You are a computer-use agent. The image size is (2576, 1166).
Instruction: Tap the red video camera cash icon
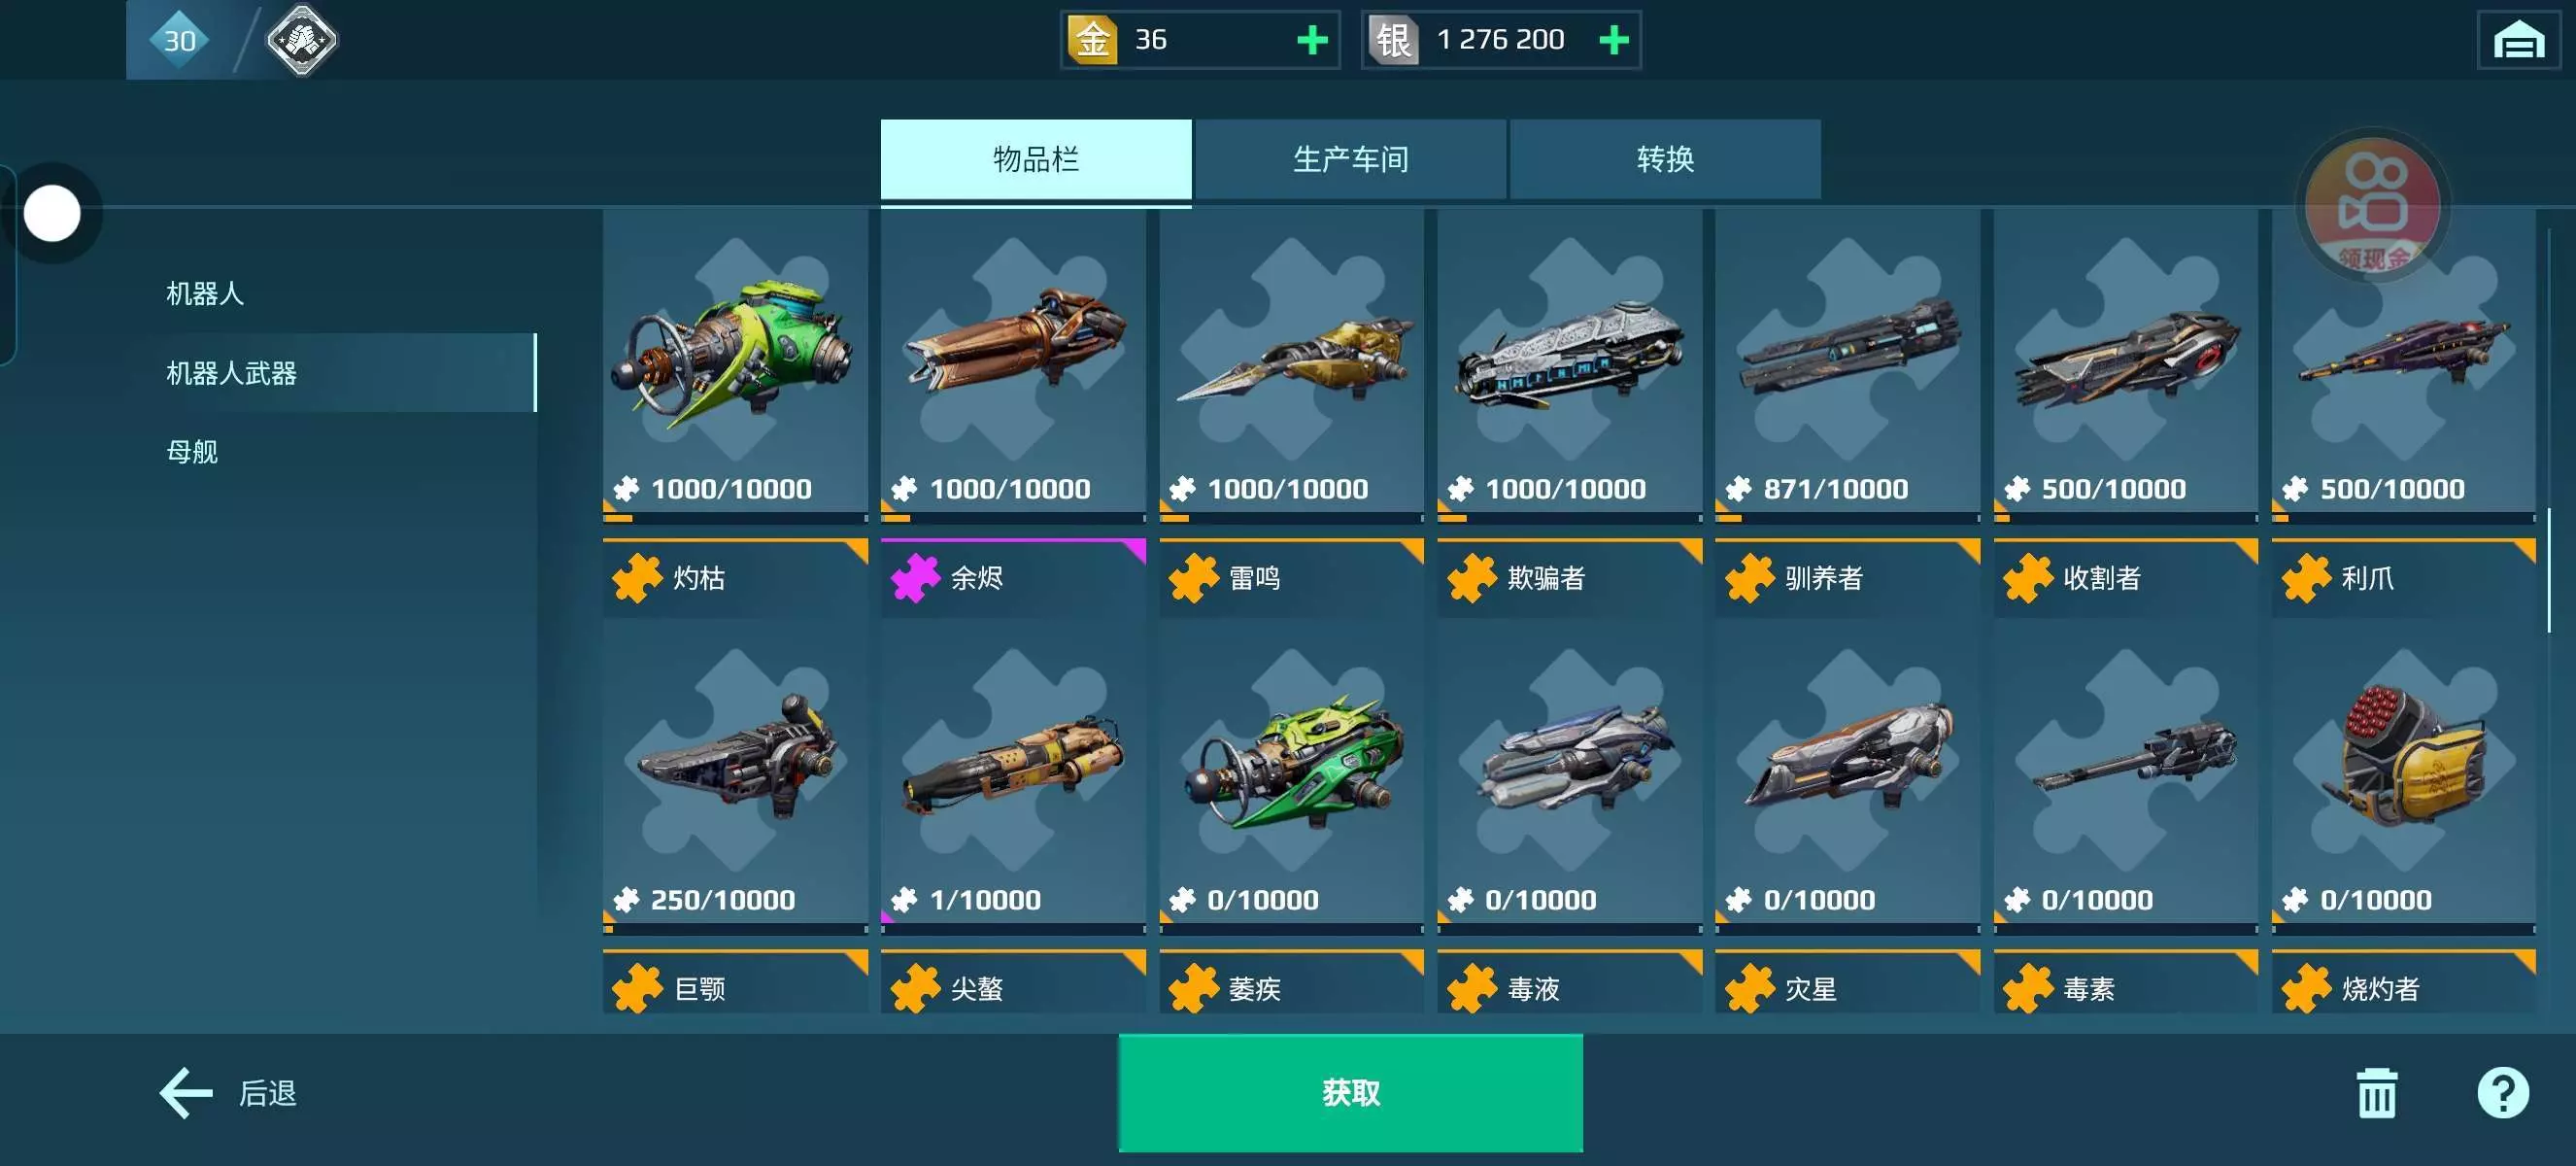(2373, 207)
